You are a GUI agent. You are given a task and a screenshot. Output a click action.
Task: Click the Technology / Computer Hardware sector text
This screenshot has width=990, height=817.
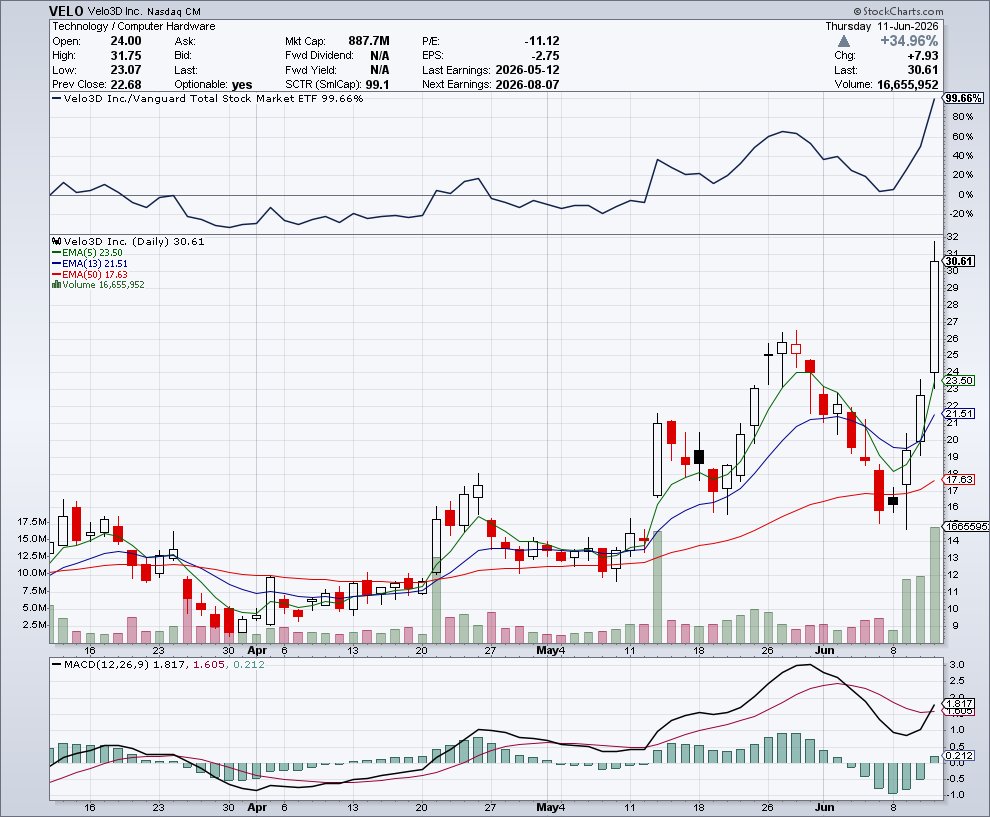click(134, 27)
